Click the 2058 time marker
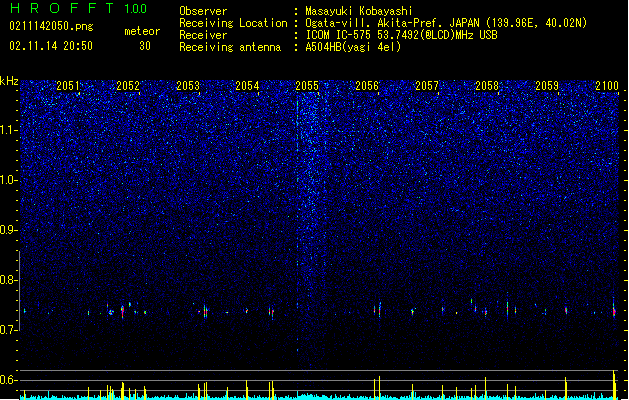This screenshot has width=629, height=400. point(487,86)
